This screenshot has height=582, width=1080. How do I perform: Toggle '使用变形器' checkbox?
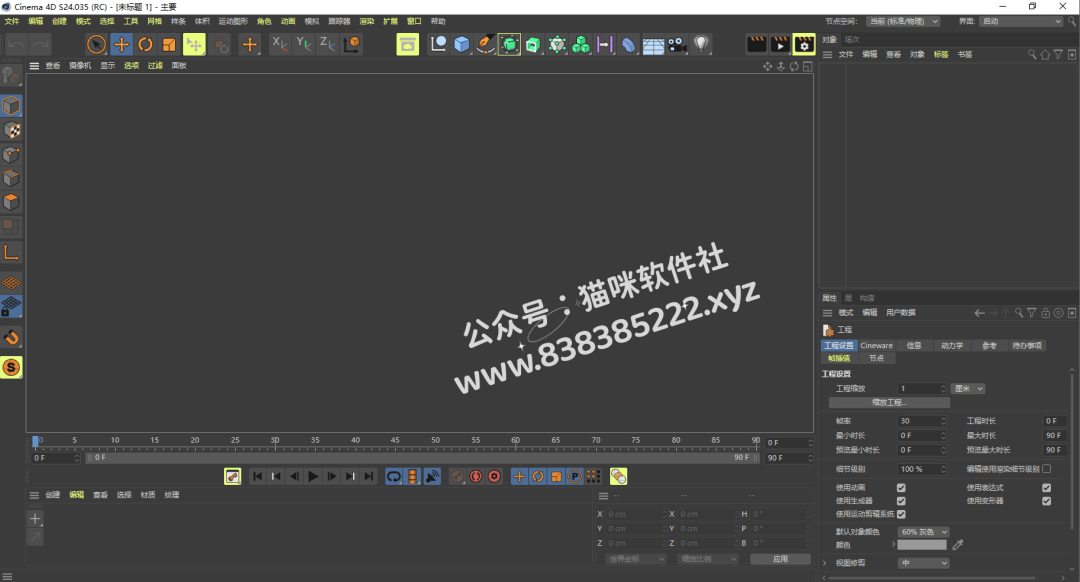(1046, 501)
